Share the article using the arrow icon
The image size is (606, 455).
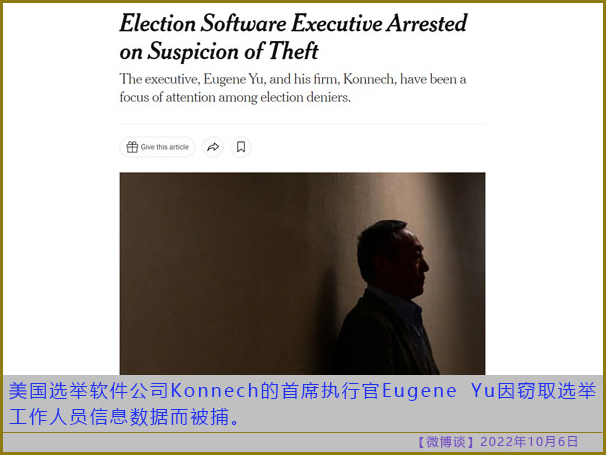[x=213, y=147]
